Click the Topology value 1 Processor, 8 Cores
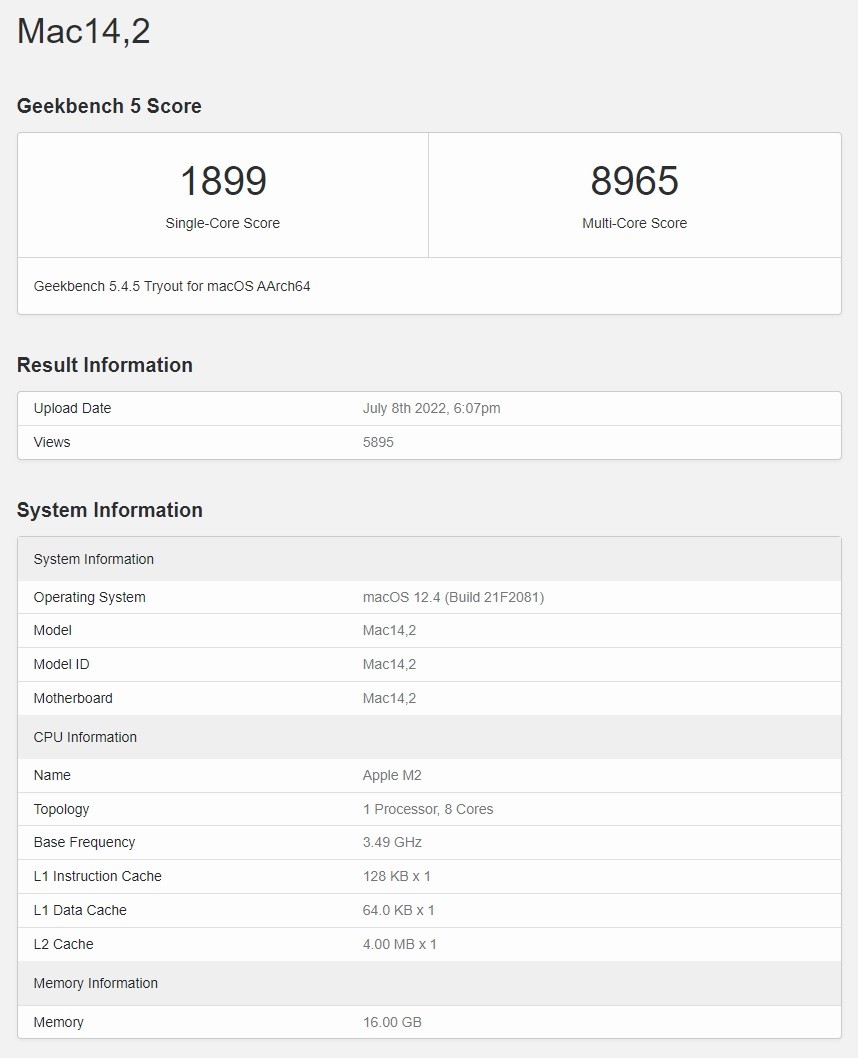The width and height of the screenshot is (858, 1058). (x=428, y=809)
